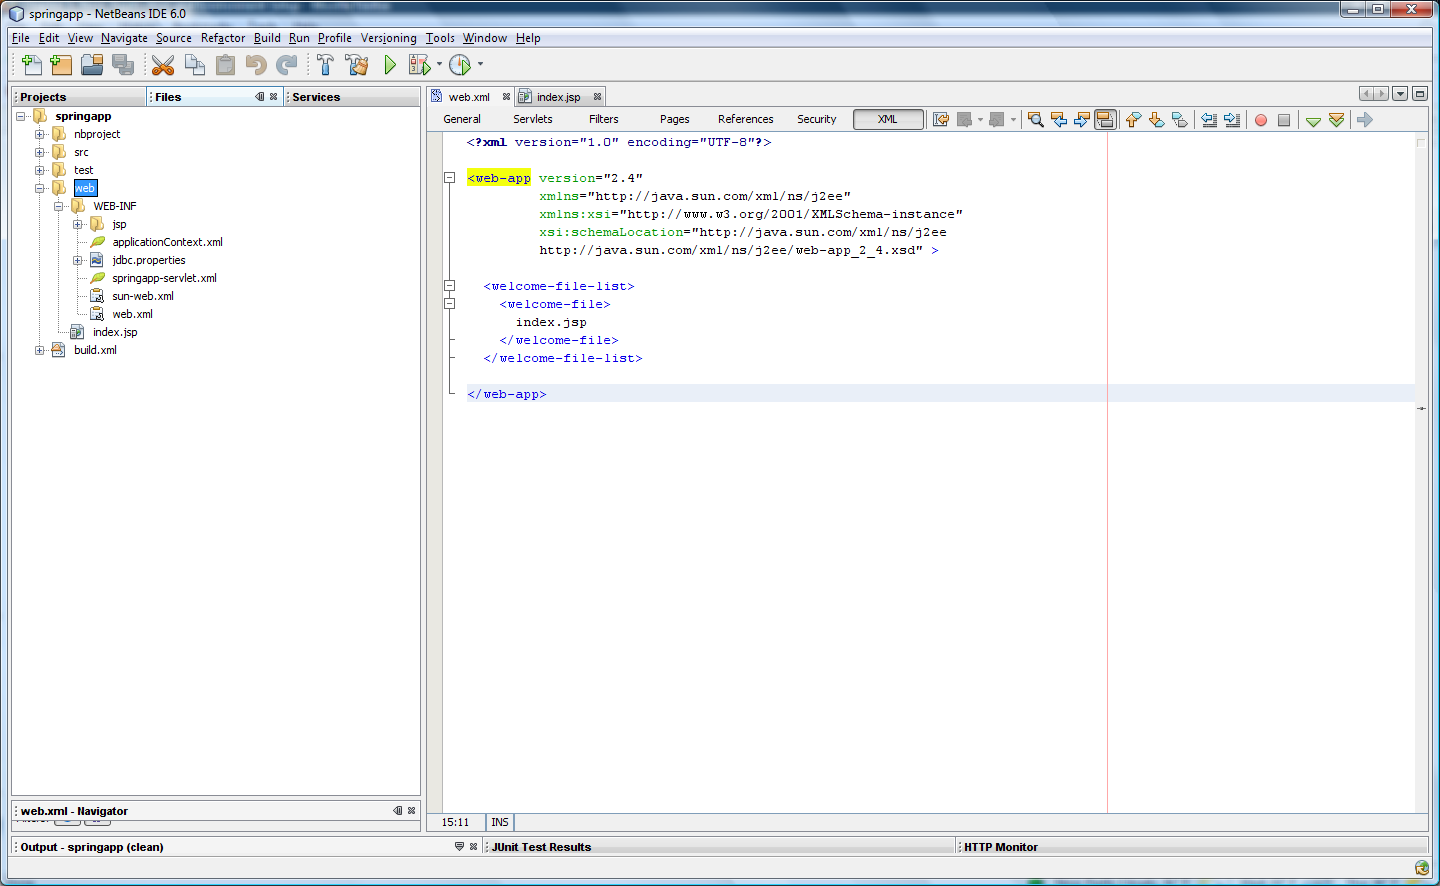
Task: Open the Security view of web.xml
Action: click(816, 120)
